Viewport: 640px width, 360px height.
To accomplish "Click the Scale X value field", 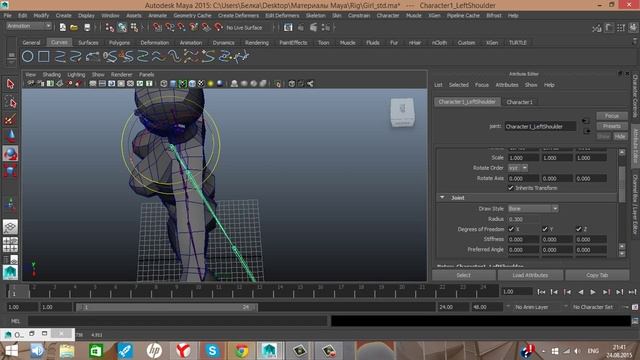I will pyautogui.click(x=523, y=158).
